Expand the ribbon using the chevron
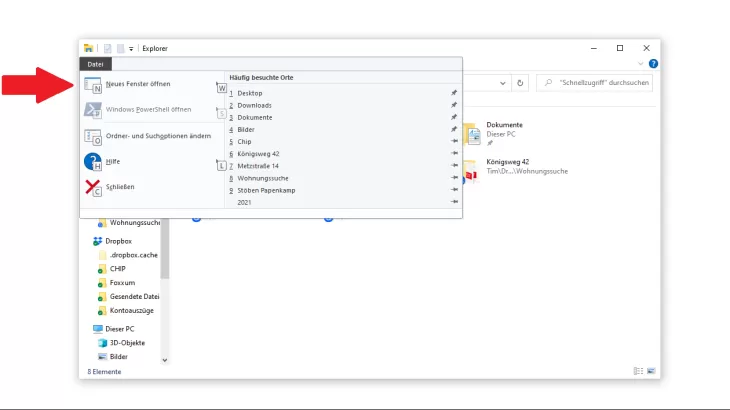 [x=641, y=63]
